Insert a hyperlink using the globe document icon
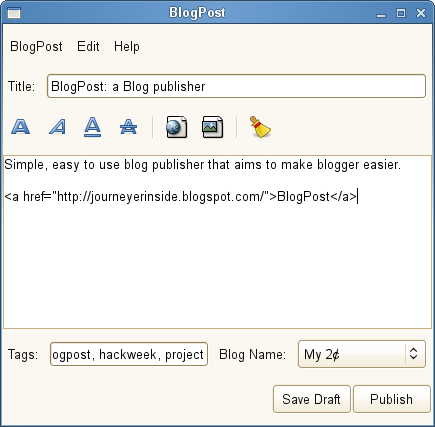Image resolution: width=435 pixels, height=427 pixels. [177, 127]
